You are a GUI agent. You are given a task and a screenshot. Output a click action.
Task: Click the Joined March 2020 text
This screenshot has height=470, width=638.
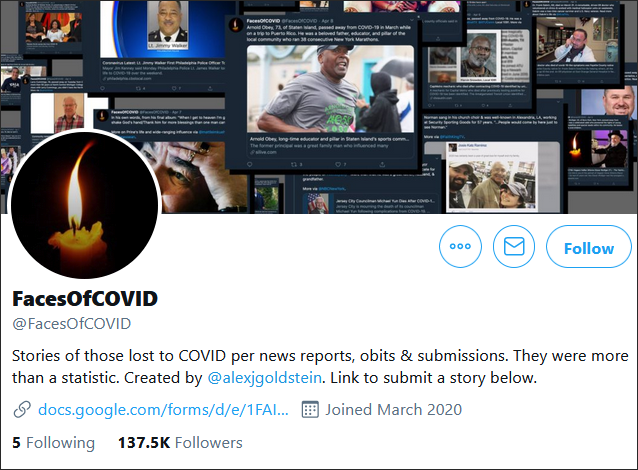[x=393, y=409]
